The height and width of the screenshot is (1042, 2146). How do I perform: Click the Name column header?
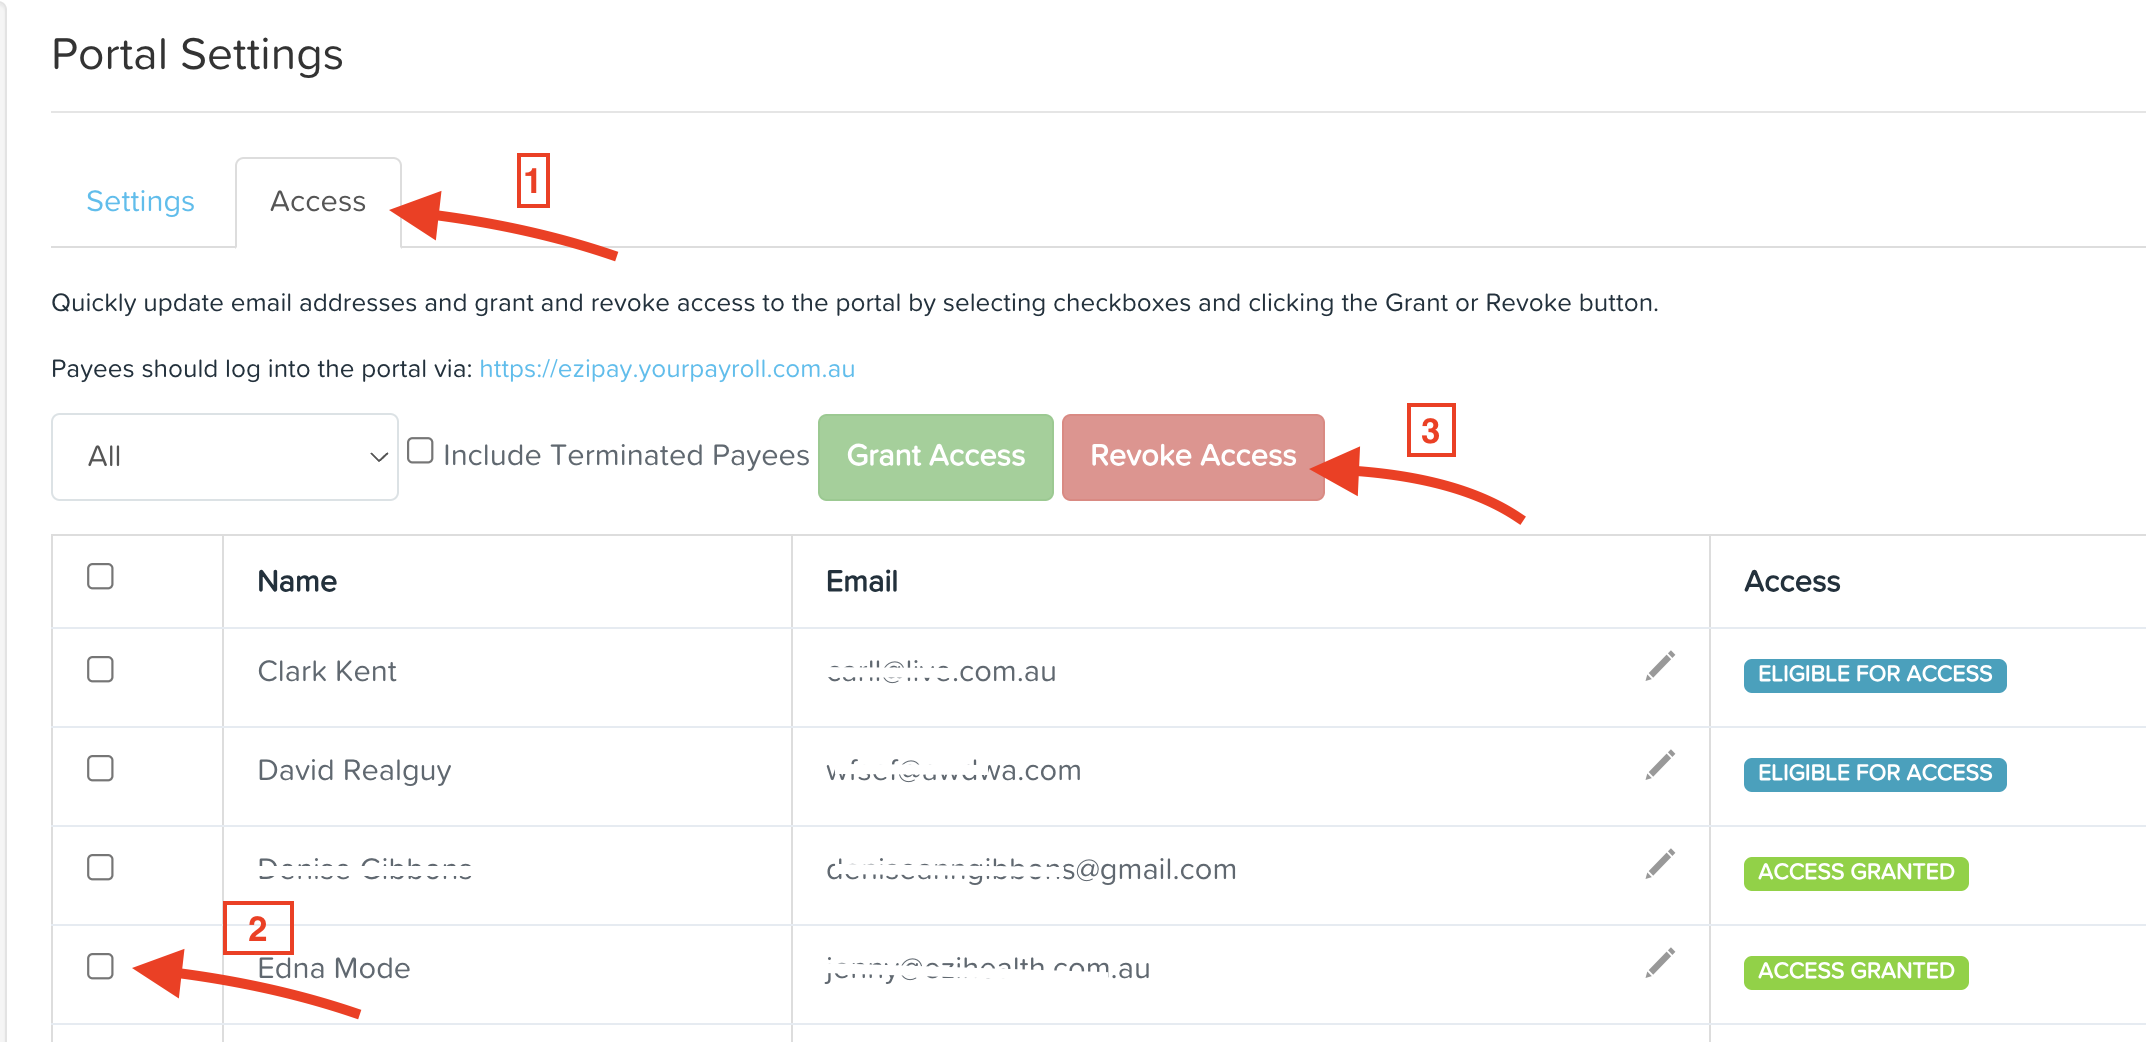tap(297, 581)
